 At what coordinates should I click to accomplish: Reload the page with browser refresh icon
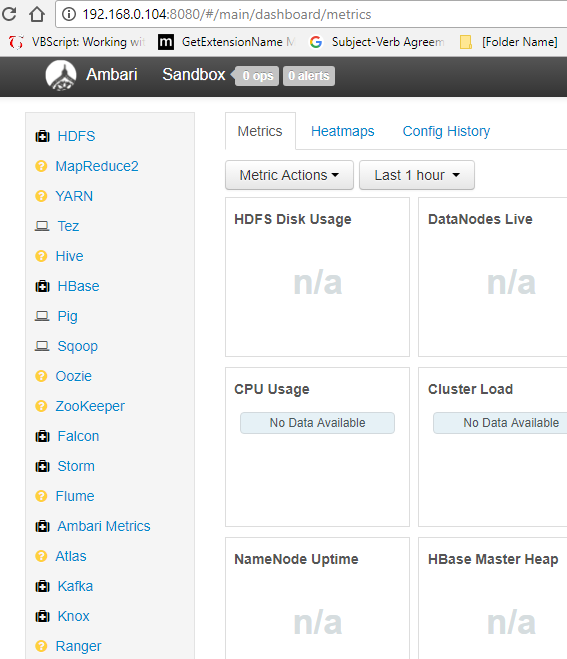(9, 14)
